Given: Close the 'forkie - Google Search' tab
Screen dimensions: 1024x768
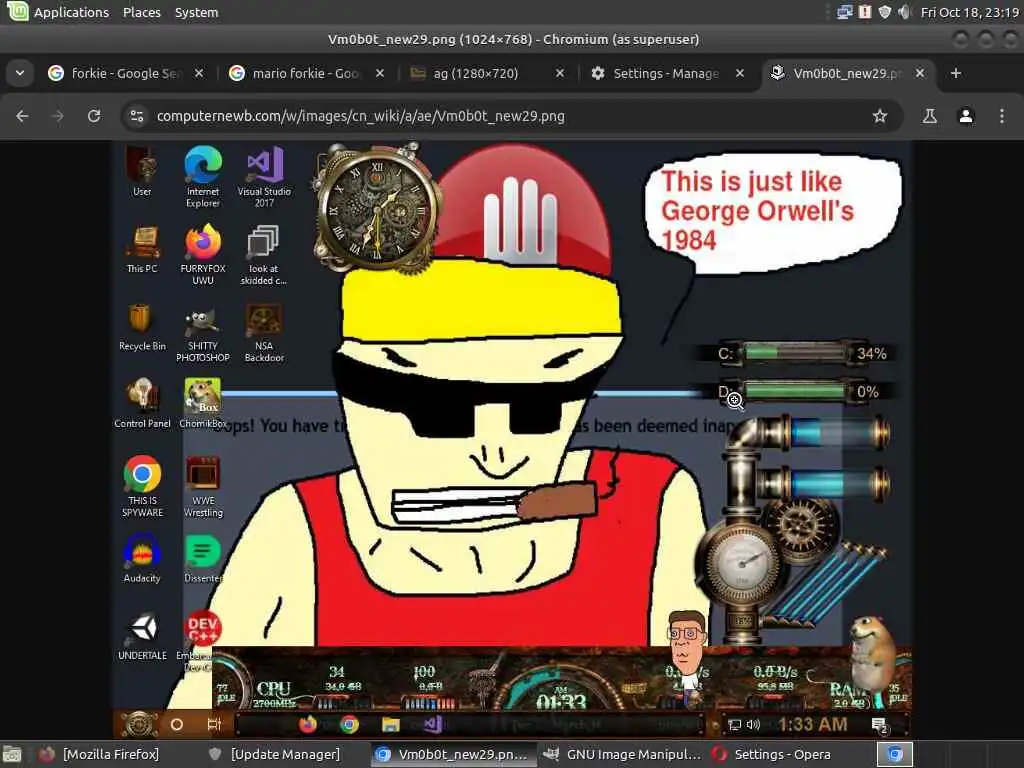Looking at the screenshot, I should [x=199, y=73].
